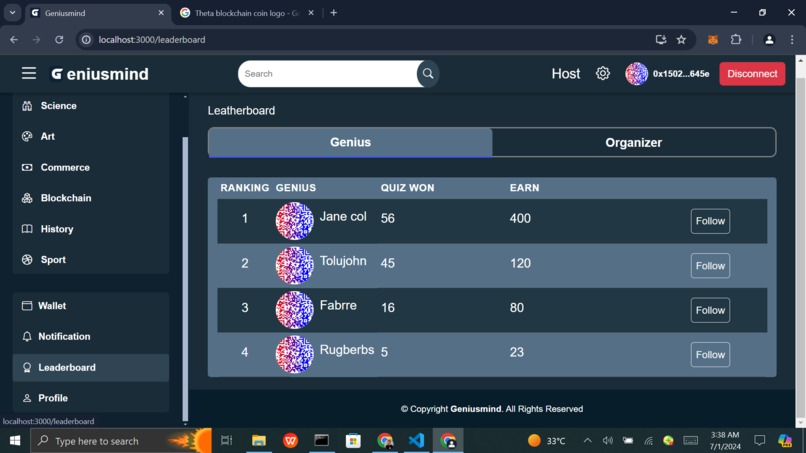
Task: Click Tolujohn's avatar
Action: tap(295, 266)
